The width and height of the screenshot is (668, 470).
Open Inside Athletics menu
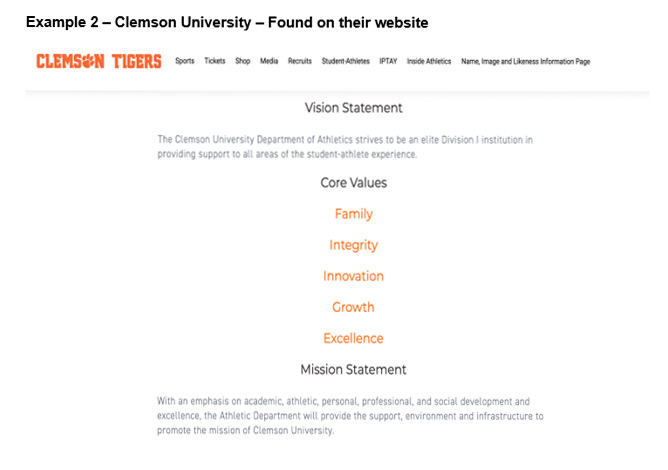click(x=429, y=61)
